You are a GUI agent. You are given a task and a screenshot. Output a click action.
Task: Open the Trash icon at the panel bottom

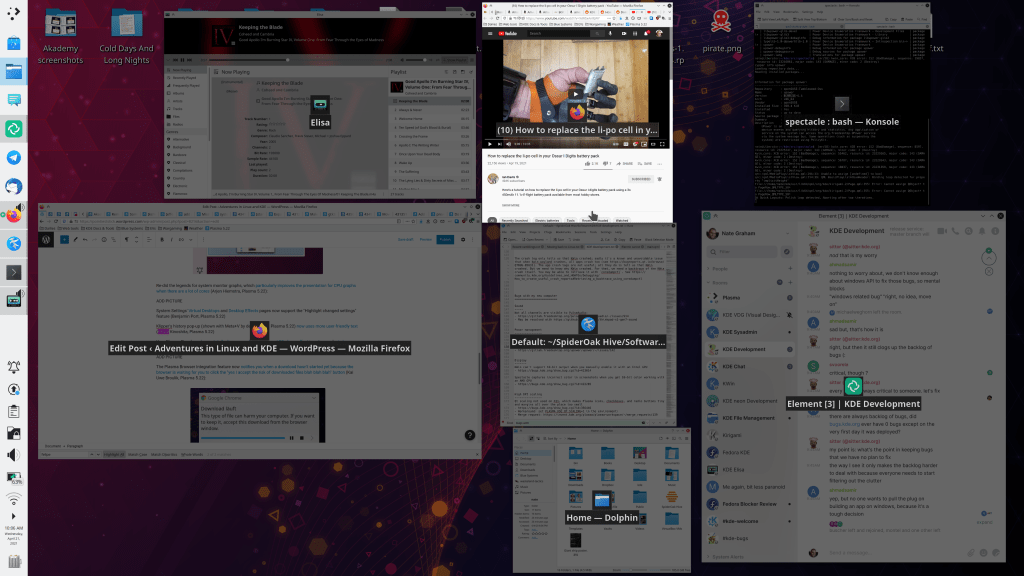coord(15,561)
